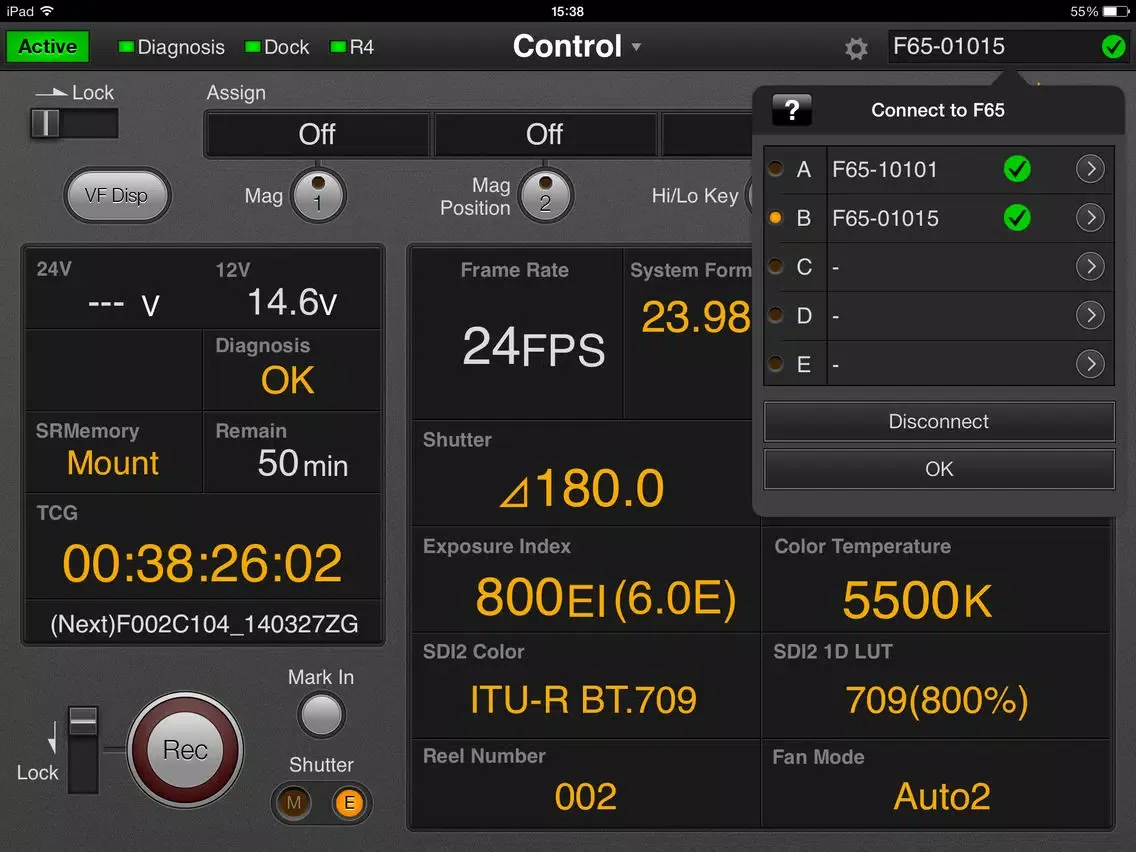Tap the Shutter 180.0 value
This screenshot has width=1136, height=852.
[x=582, y=488]
